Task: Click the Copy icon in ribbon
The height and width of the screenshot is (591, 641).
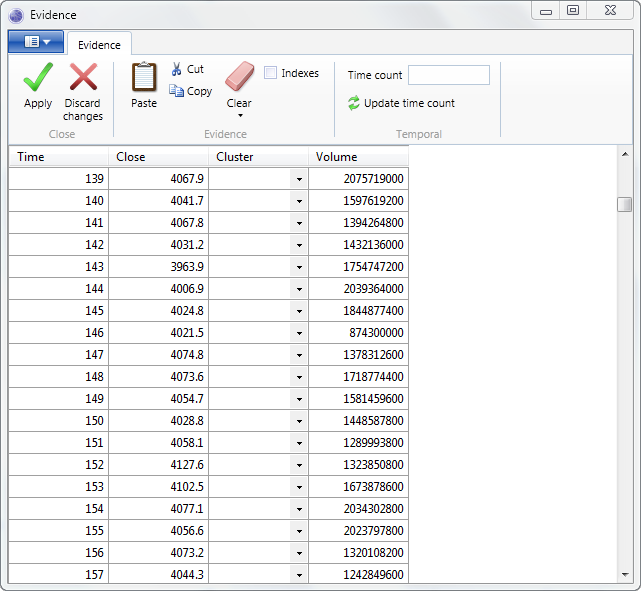Action: [177, 91]
